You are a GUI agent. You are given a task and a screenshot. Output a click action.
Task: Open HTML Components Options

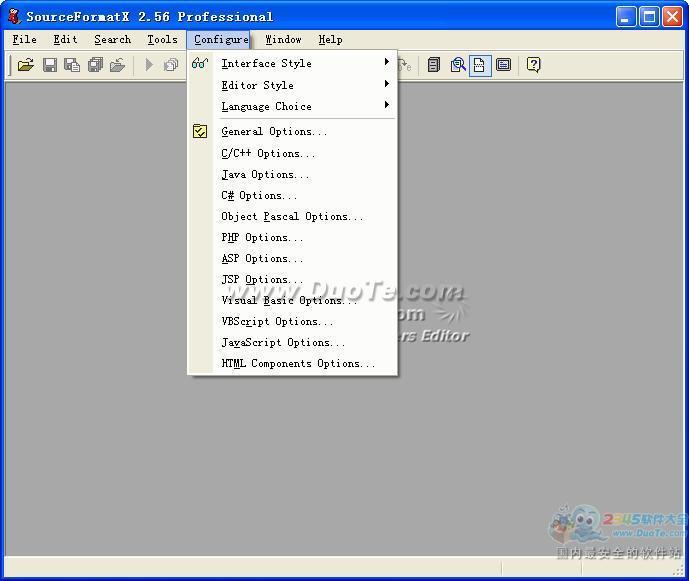292,363
